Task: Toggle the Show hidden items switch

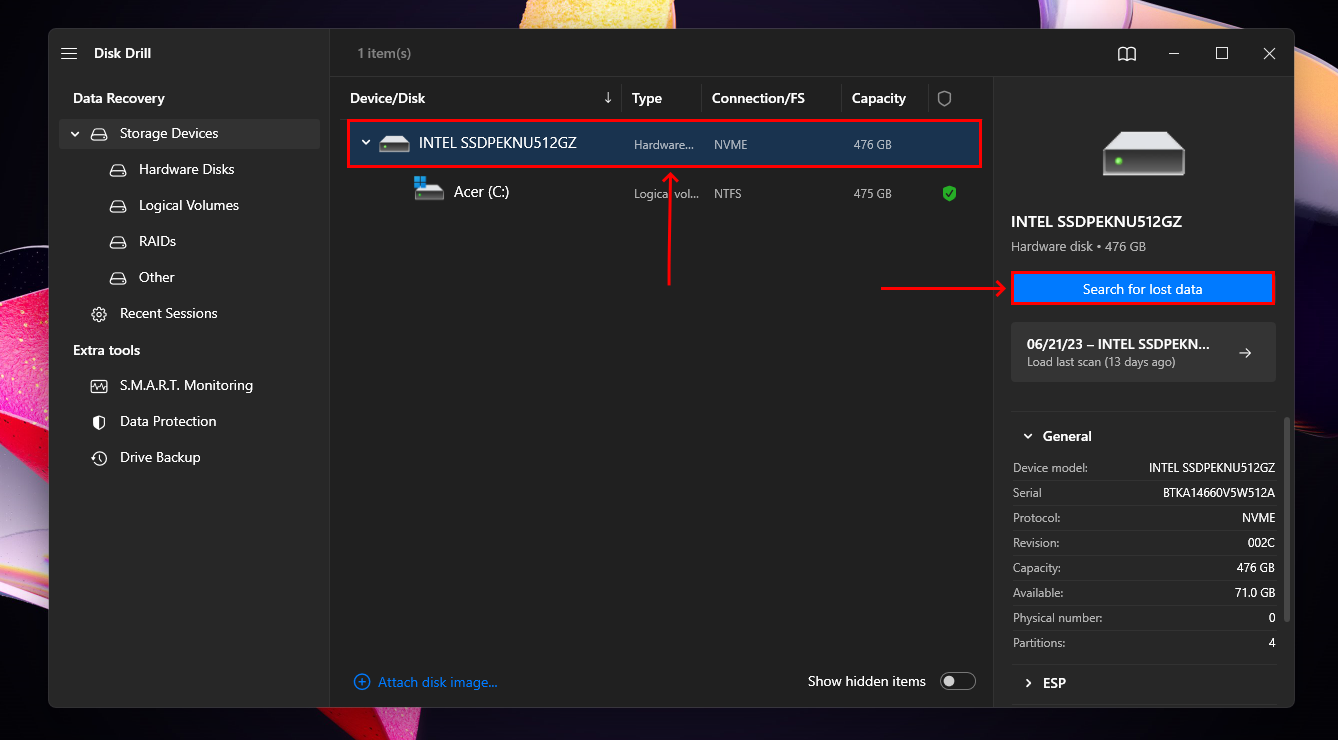Action: (x=957, y=681)
